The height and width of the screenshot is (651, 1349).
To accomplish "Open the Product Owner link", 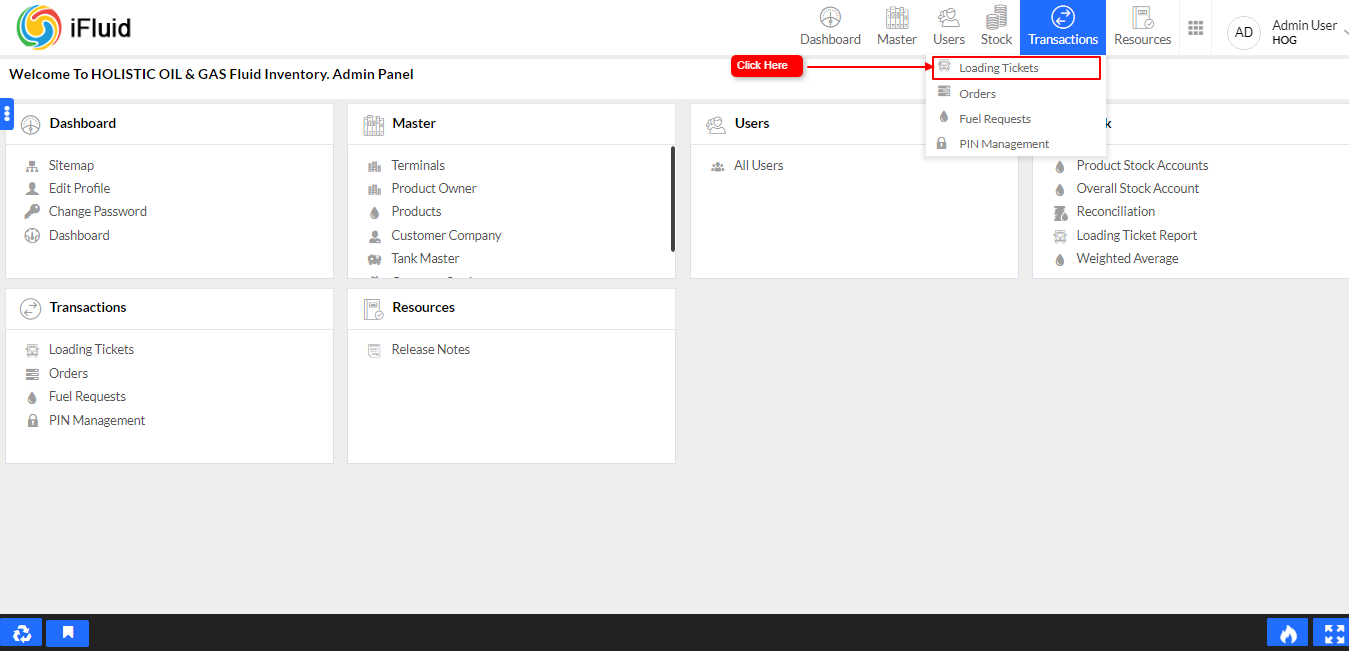I will tap(434, 188).
